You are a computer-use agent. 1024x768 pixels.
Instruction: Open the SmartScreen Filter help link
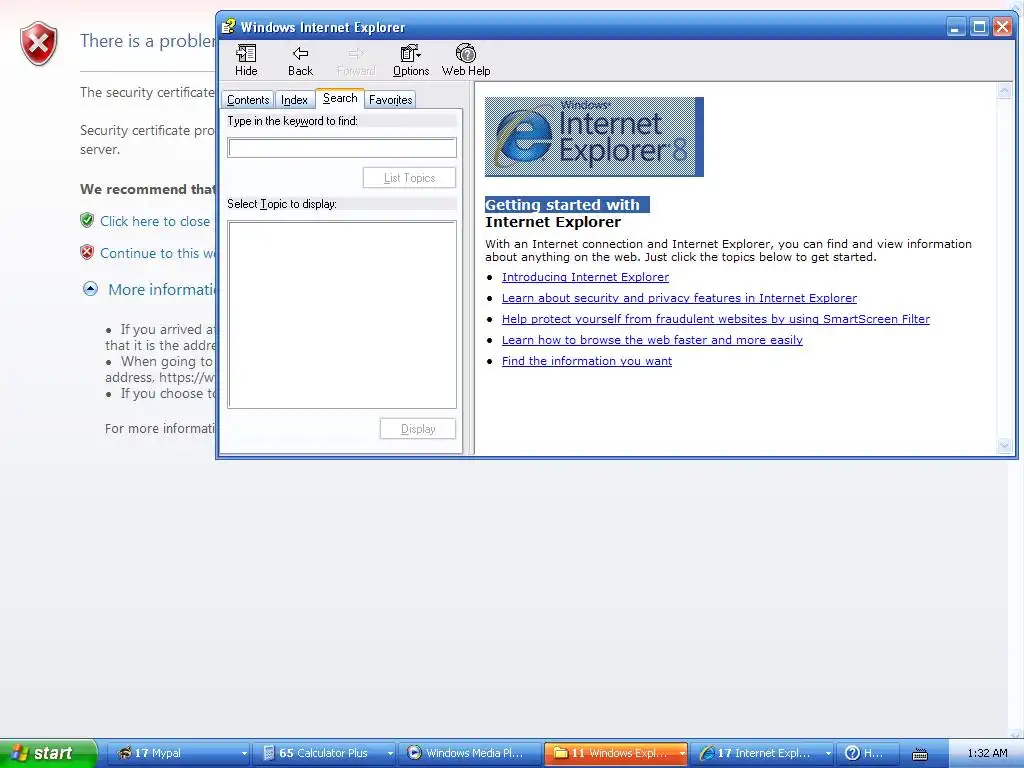pos(716,319)
